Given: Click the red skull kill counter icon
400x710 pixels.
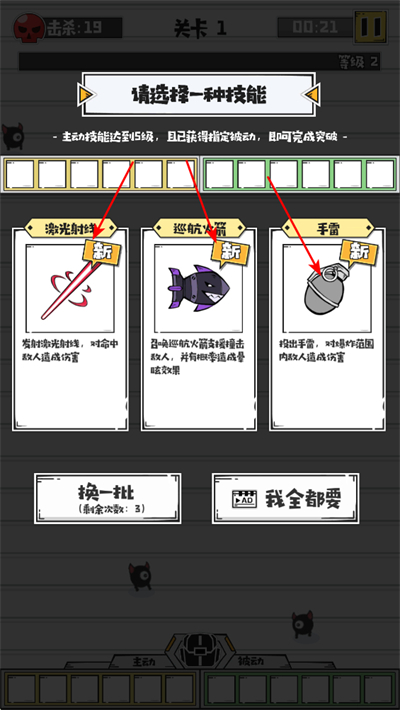Looking at the screenshot, I should coord(29,28).
